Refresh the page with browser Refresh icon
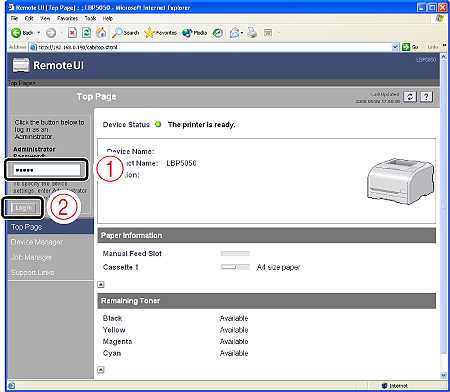Image resolution: width=450 pixels, height=392 pixels. [86, 33]
